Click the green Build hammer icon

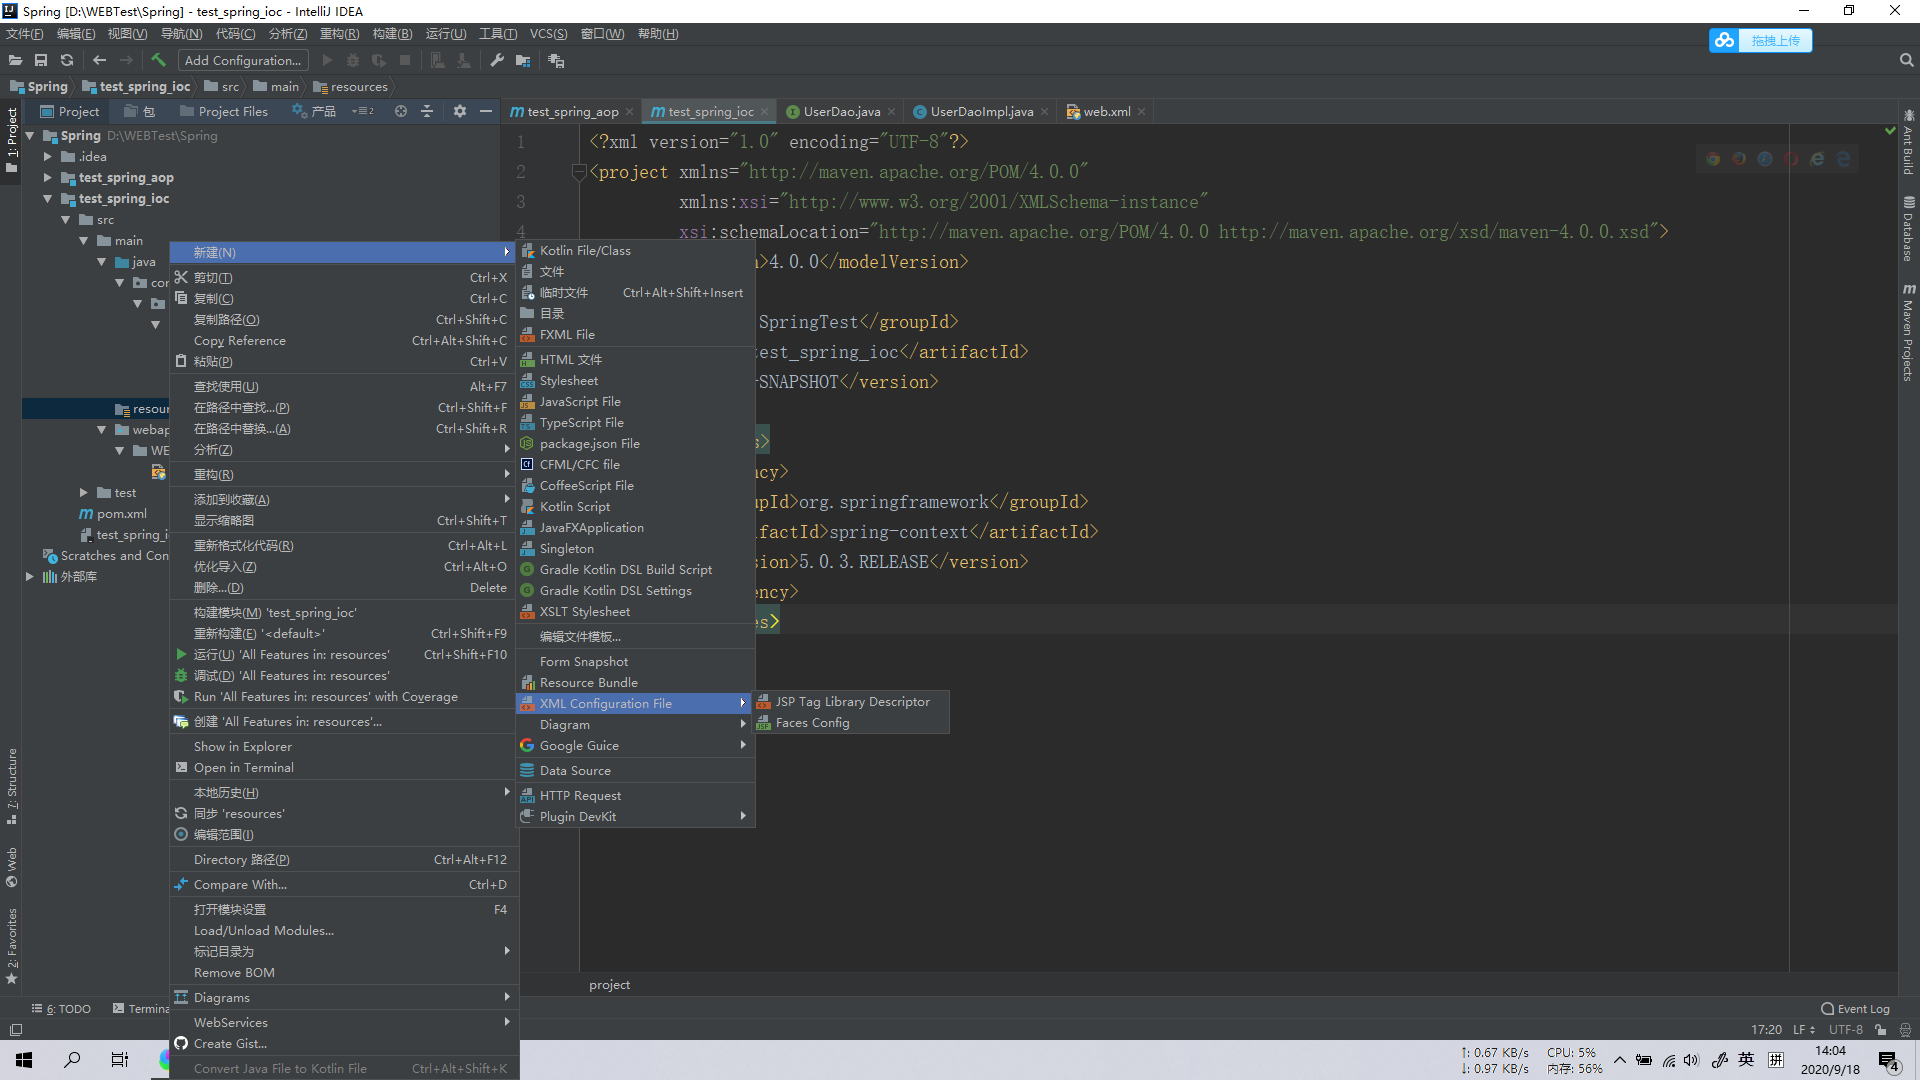[158, 60]
